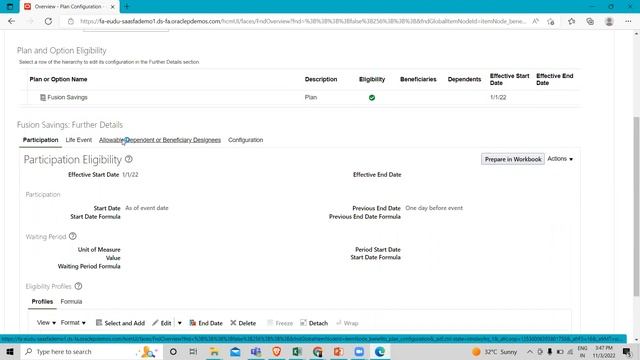Screen dimensions: 640x360
Task: Open browser profile avatar
Action: click(x=609, y=21)
